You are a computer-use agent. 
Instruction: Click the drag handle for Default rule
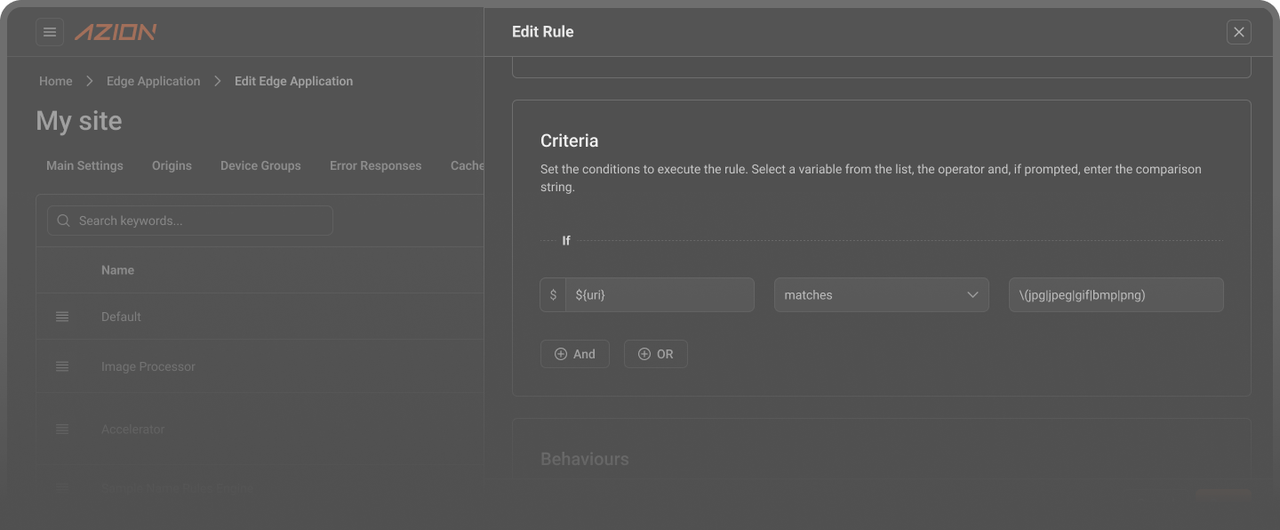pos(62,317)
